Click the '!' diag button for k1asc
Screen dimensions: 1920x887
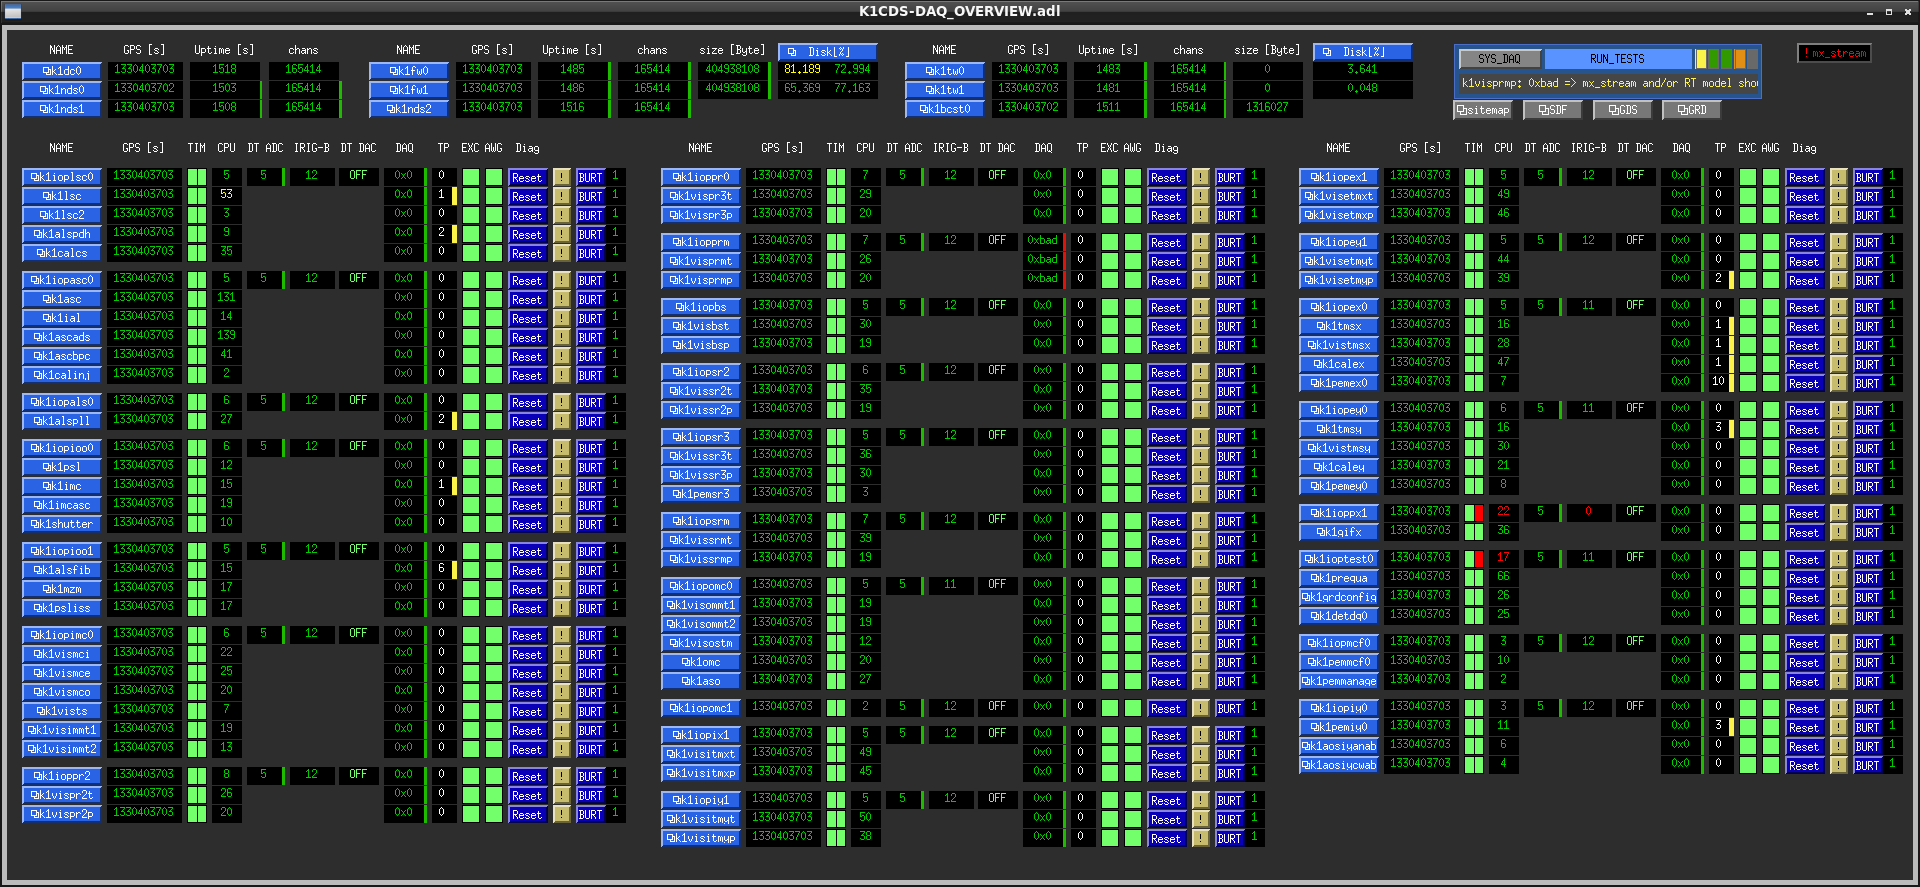562,299
